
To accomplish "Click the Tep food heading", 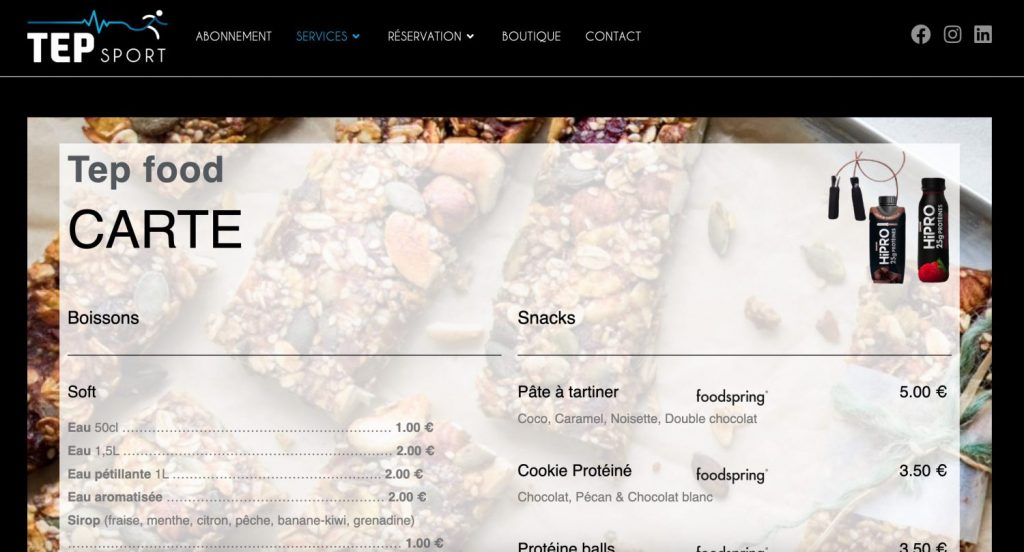I will click(146, 170).
